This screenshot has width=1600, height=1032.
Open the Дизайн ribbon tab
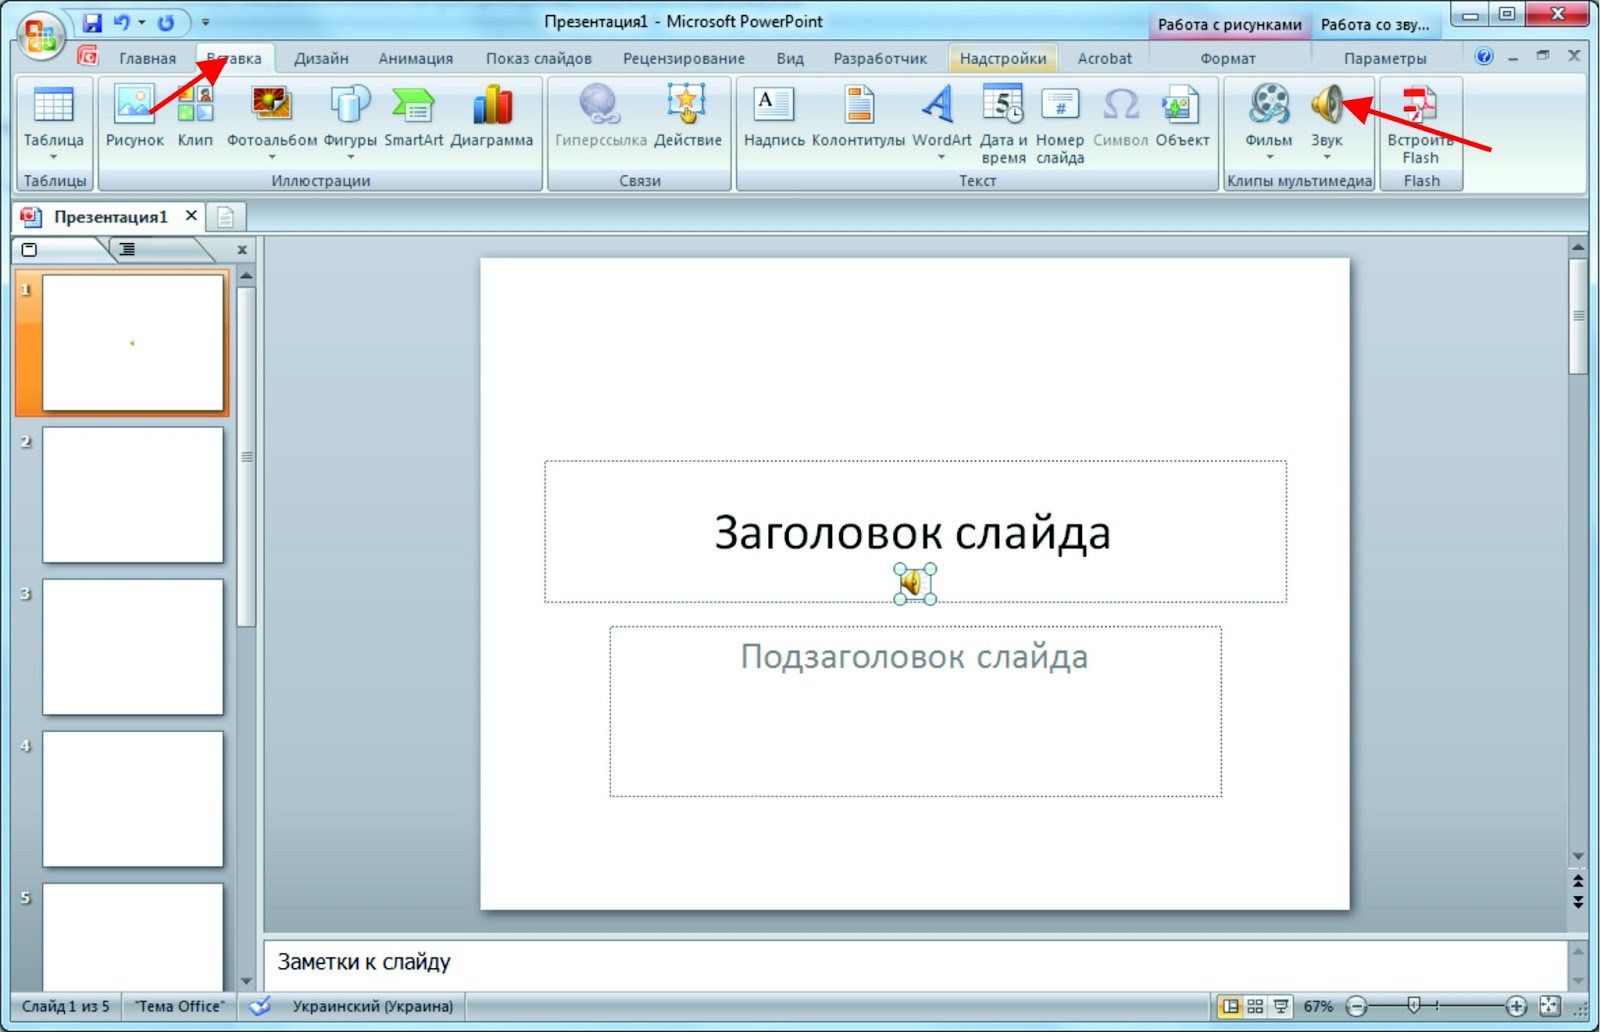point(321,58)
